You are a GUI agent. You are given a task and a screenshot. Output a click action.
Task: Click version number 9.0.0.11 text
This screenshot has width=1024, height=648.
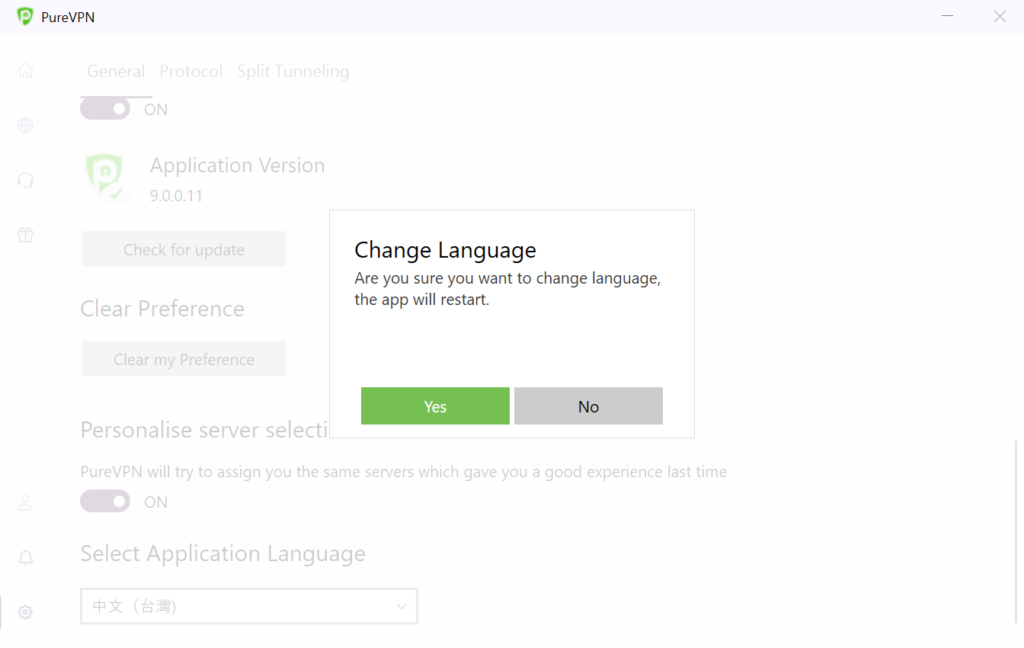[176, 195]
